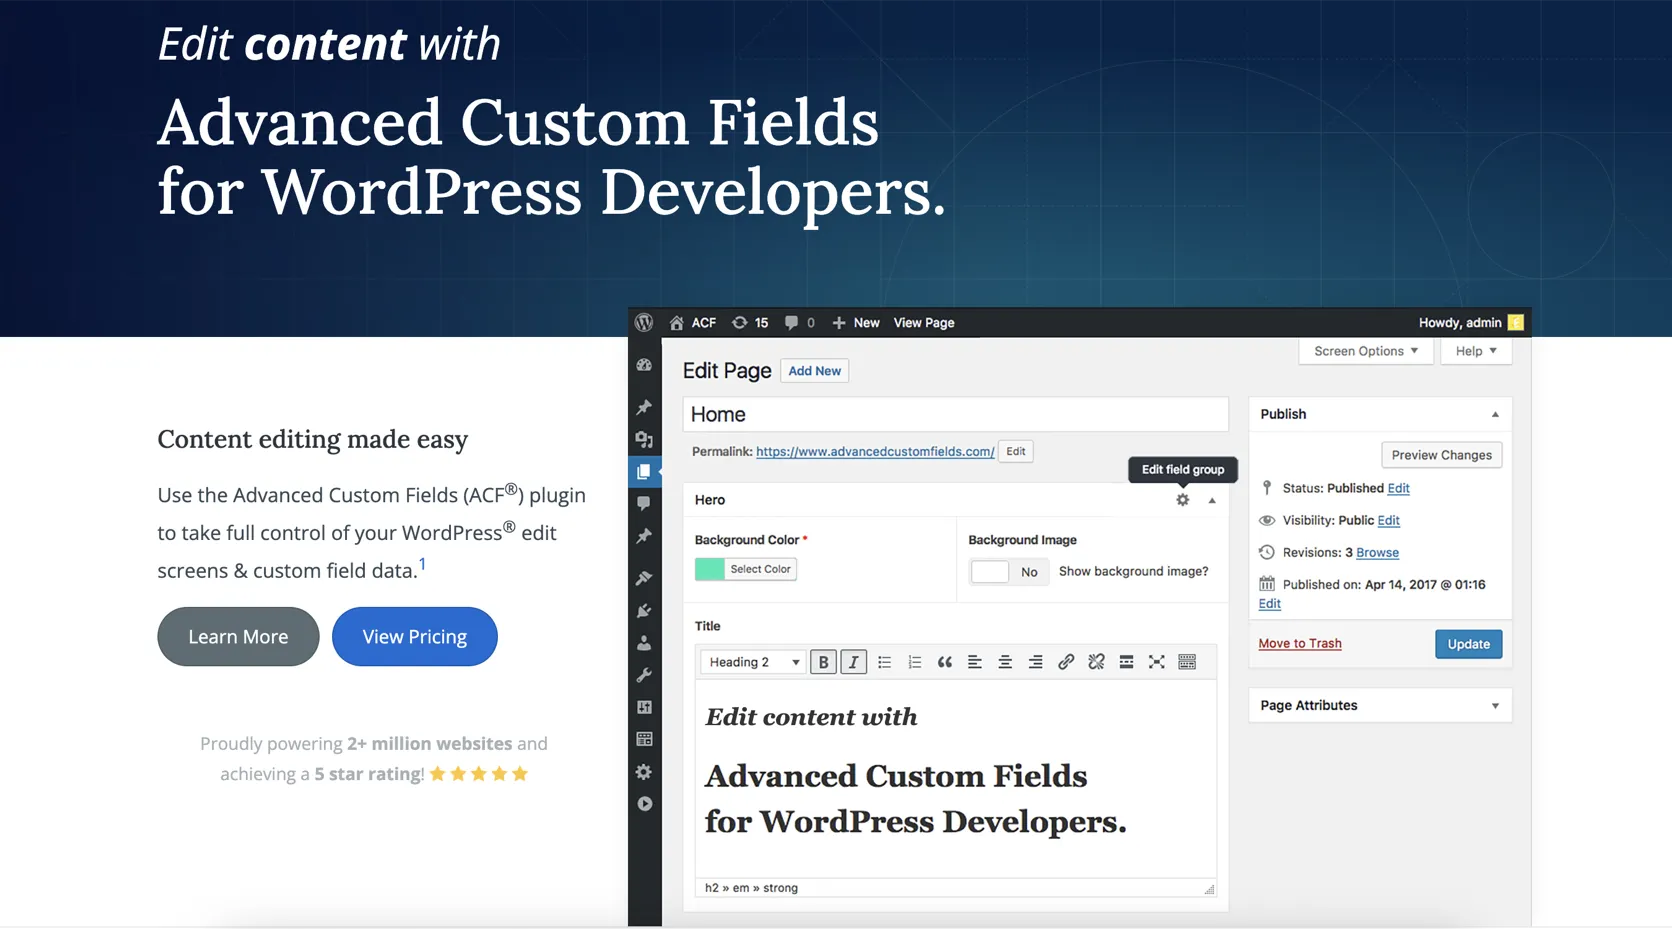The height and width of the screenshot is (929, 1672).
Task: Open the Custom Fields grid sidebar icon
Action: tap(644, 739)
